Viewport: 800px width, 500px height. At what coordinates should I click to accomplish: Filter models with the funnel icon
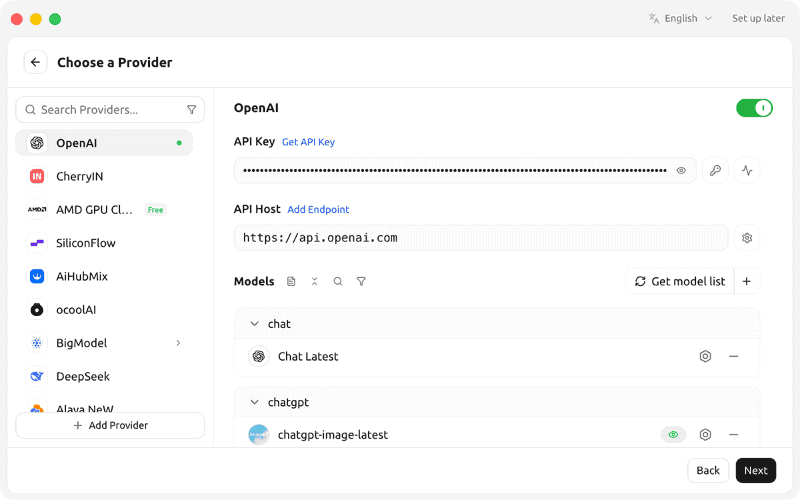pos(361,281)
